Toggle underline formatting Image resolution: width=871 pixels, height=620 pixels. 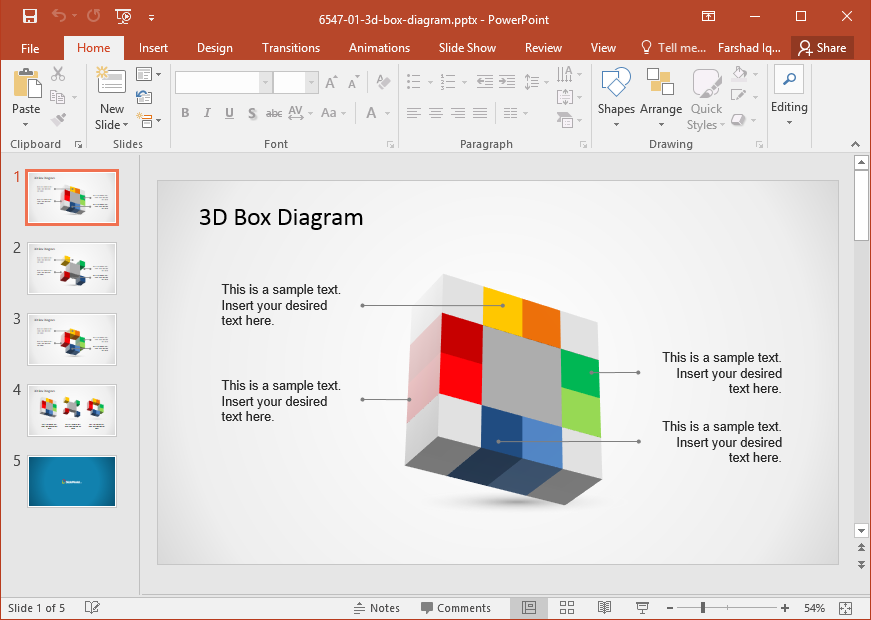pyautogui.click(x=229, y=113)
